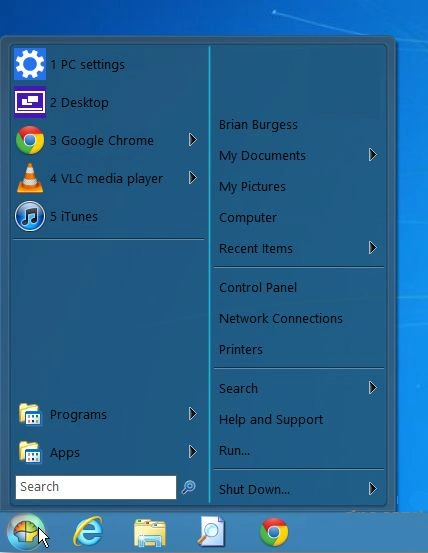
Task: Open File Explorer from the taskbar
Action: (x=150, y=532)
